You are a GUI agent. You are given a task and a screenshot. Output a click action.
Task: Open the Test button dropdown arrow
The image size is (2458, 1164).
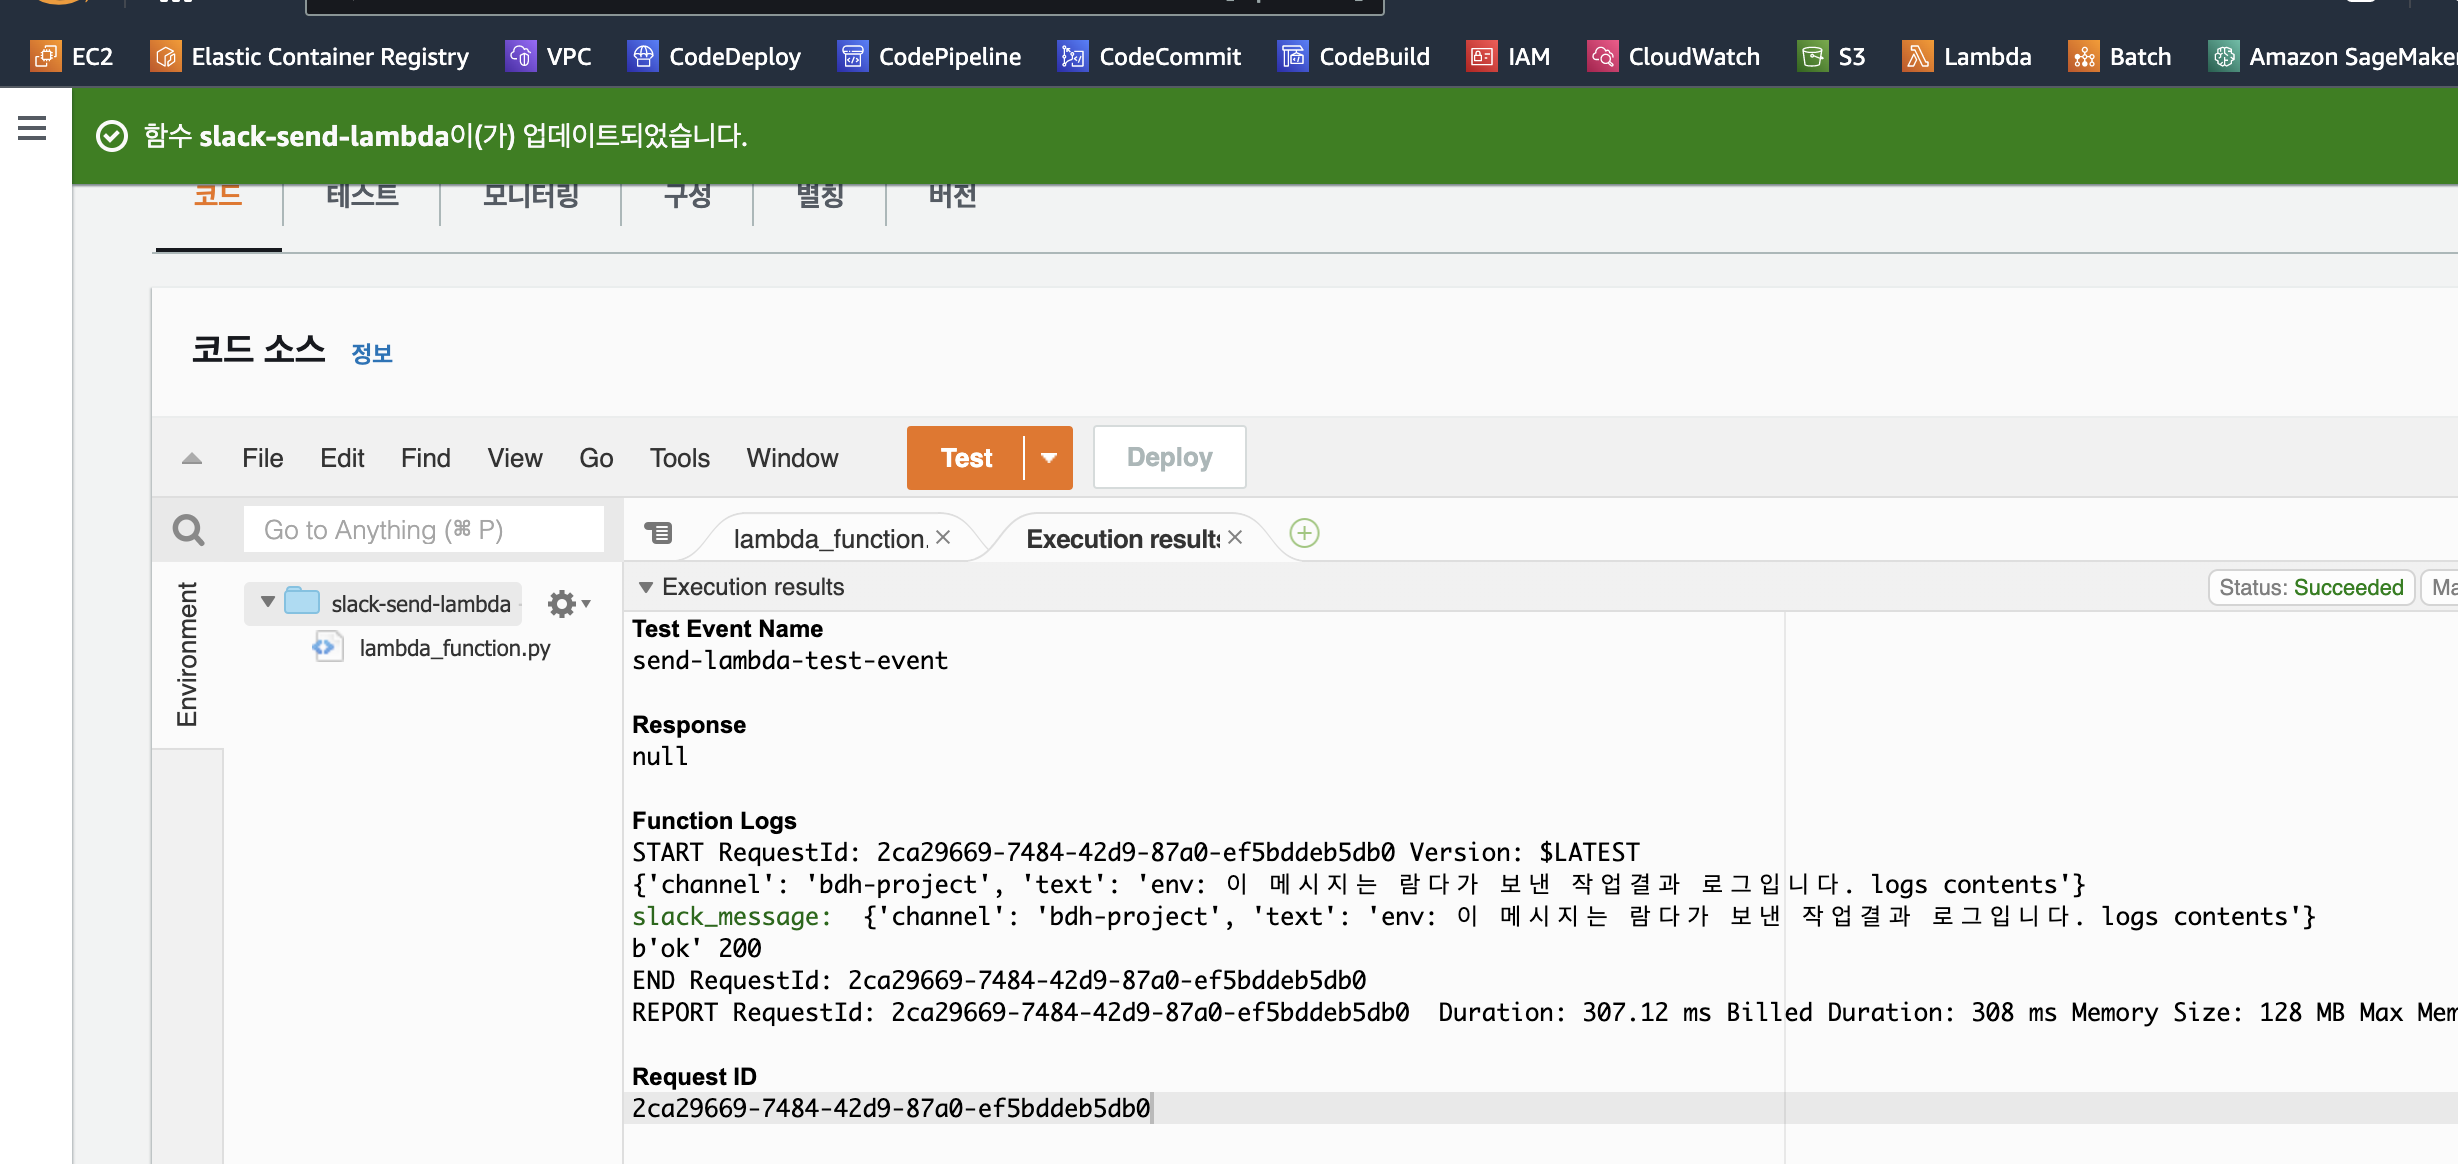[x=1049, y=458]
